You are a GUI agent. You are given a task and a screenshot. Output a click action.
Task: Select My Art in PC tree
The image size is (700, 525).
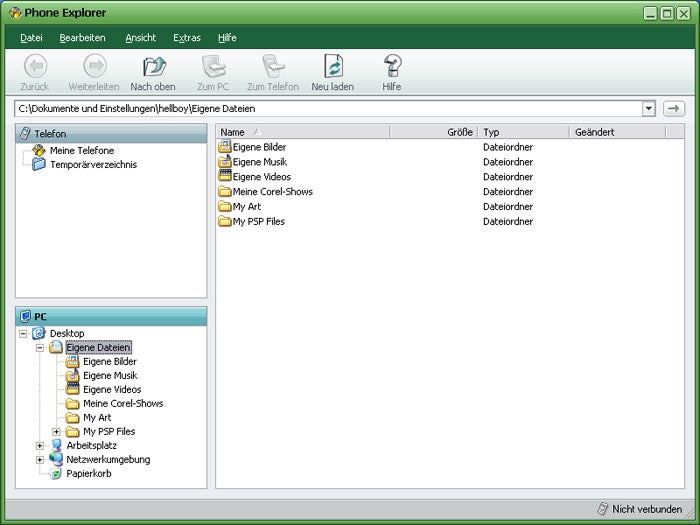pos(97,417)
